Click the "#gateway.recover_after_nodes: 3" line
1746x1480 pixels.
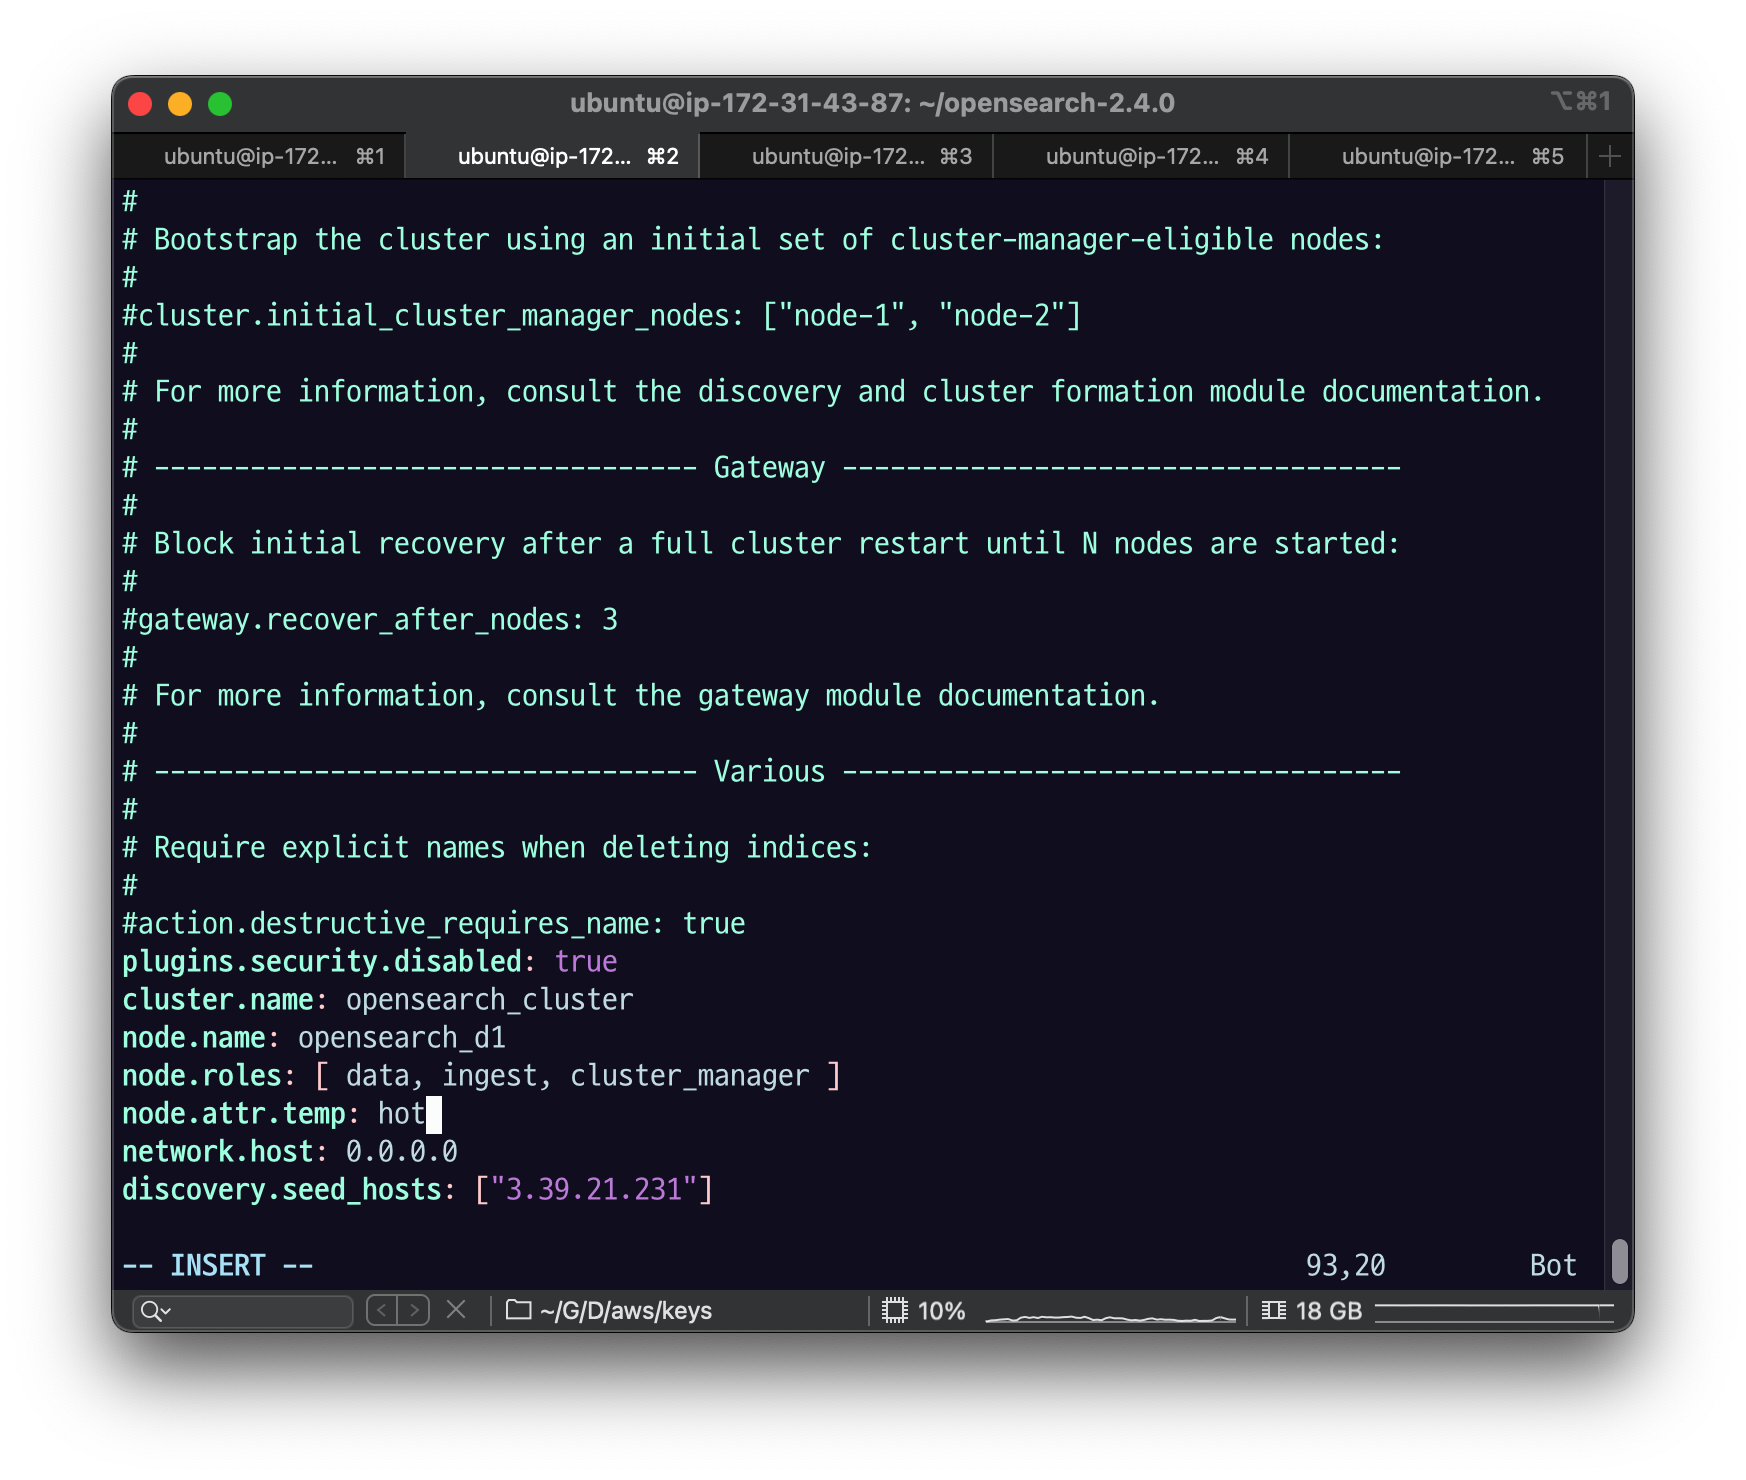click(370, 620)
